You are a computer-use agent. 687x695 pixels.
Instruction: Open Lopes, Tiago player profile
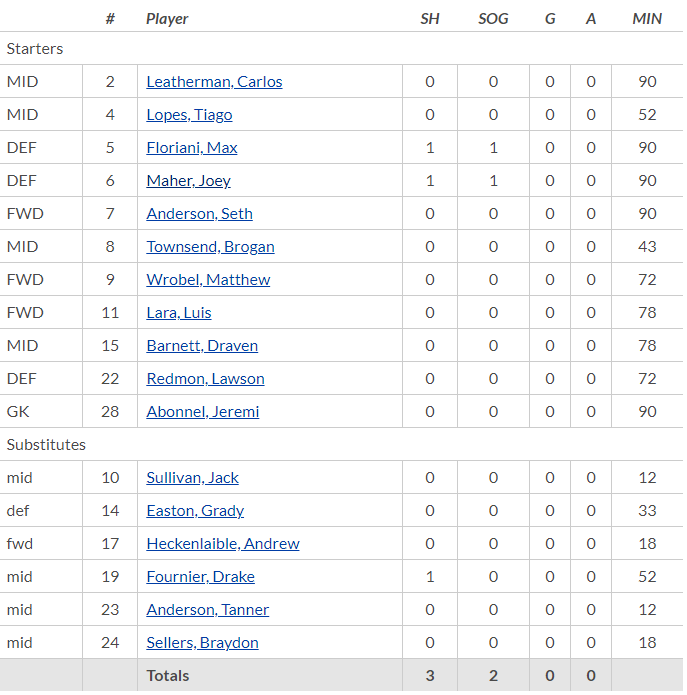pyautogui.click(x=189, y=115)
